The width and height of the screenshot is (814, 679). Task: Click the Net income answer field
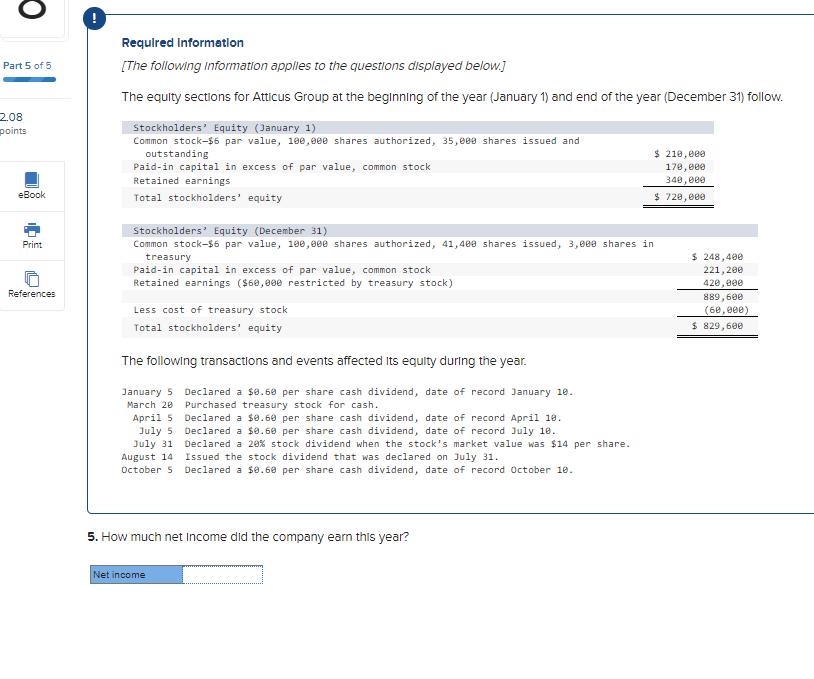pos(223,575)
